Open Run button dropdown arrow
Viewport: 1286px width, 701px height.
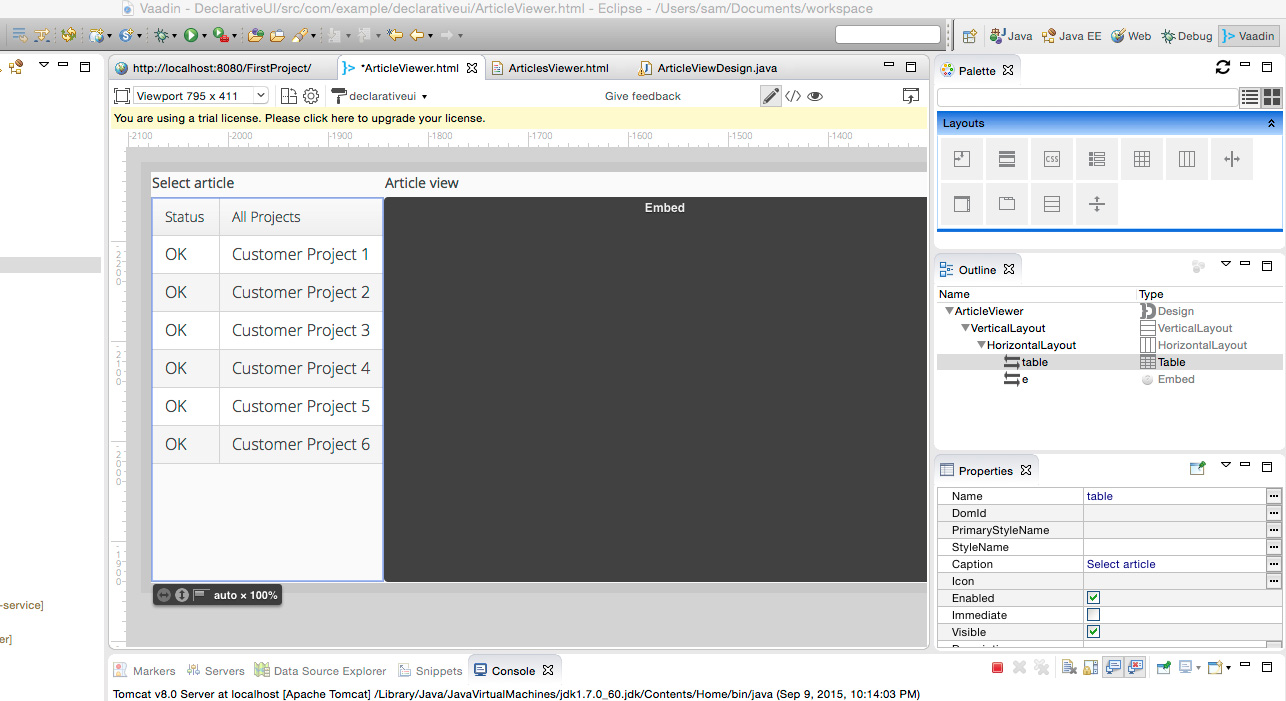(x=204, y=36)
